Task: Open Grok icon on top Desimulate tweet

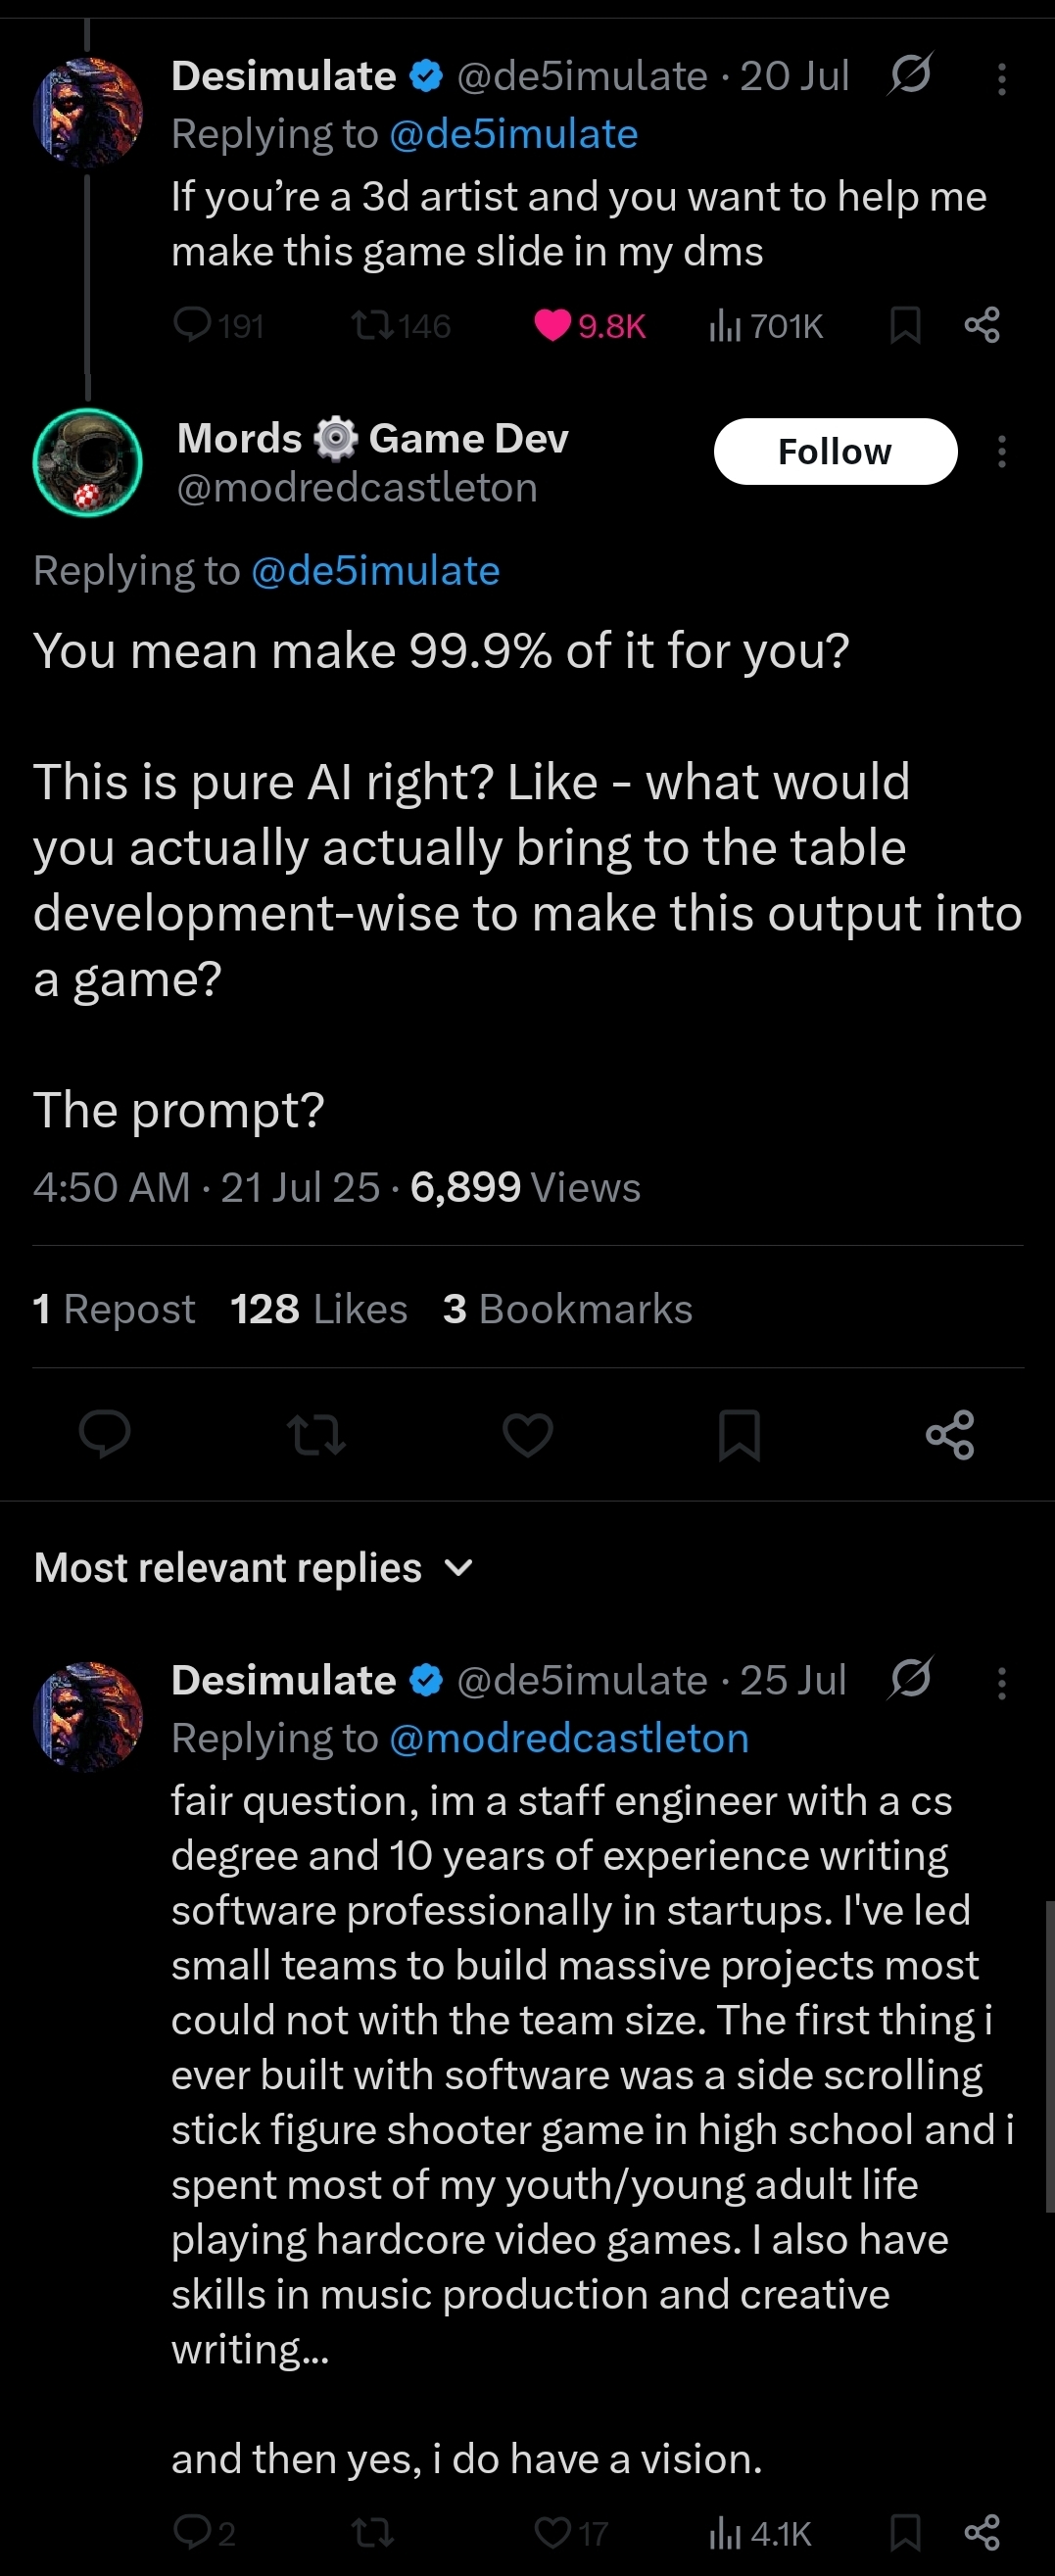Action: click(910, 75)
